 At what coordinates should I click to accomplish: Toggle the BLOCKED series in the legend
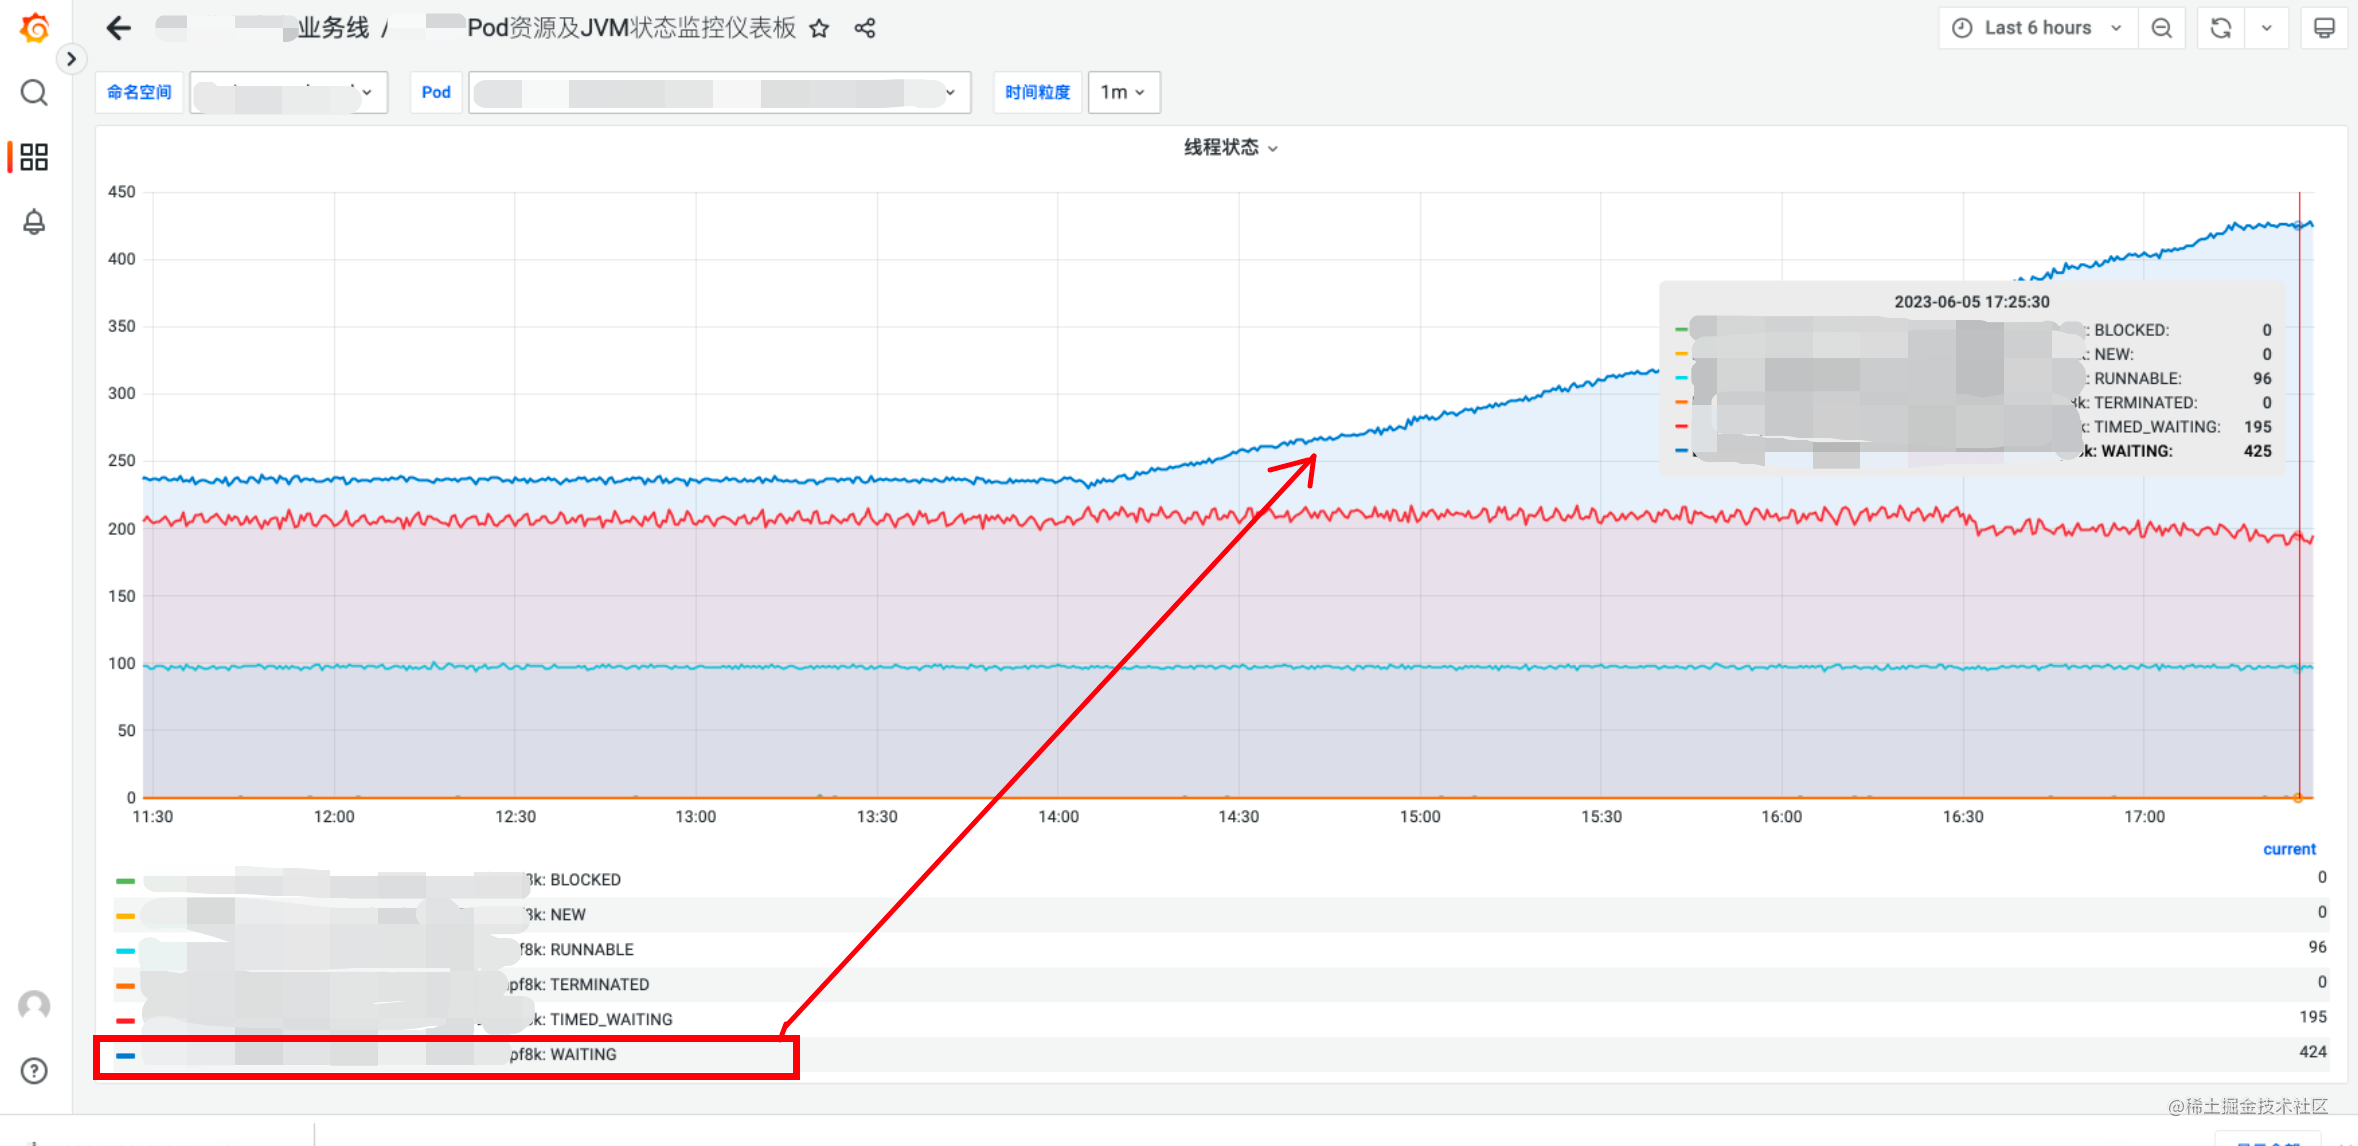585,880
